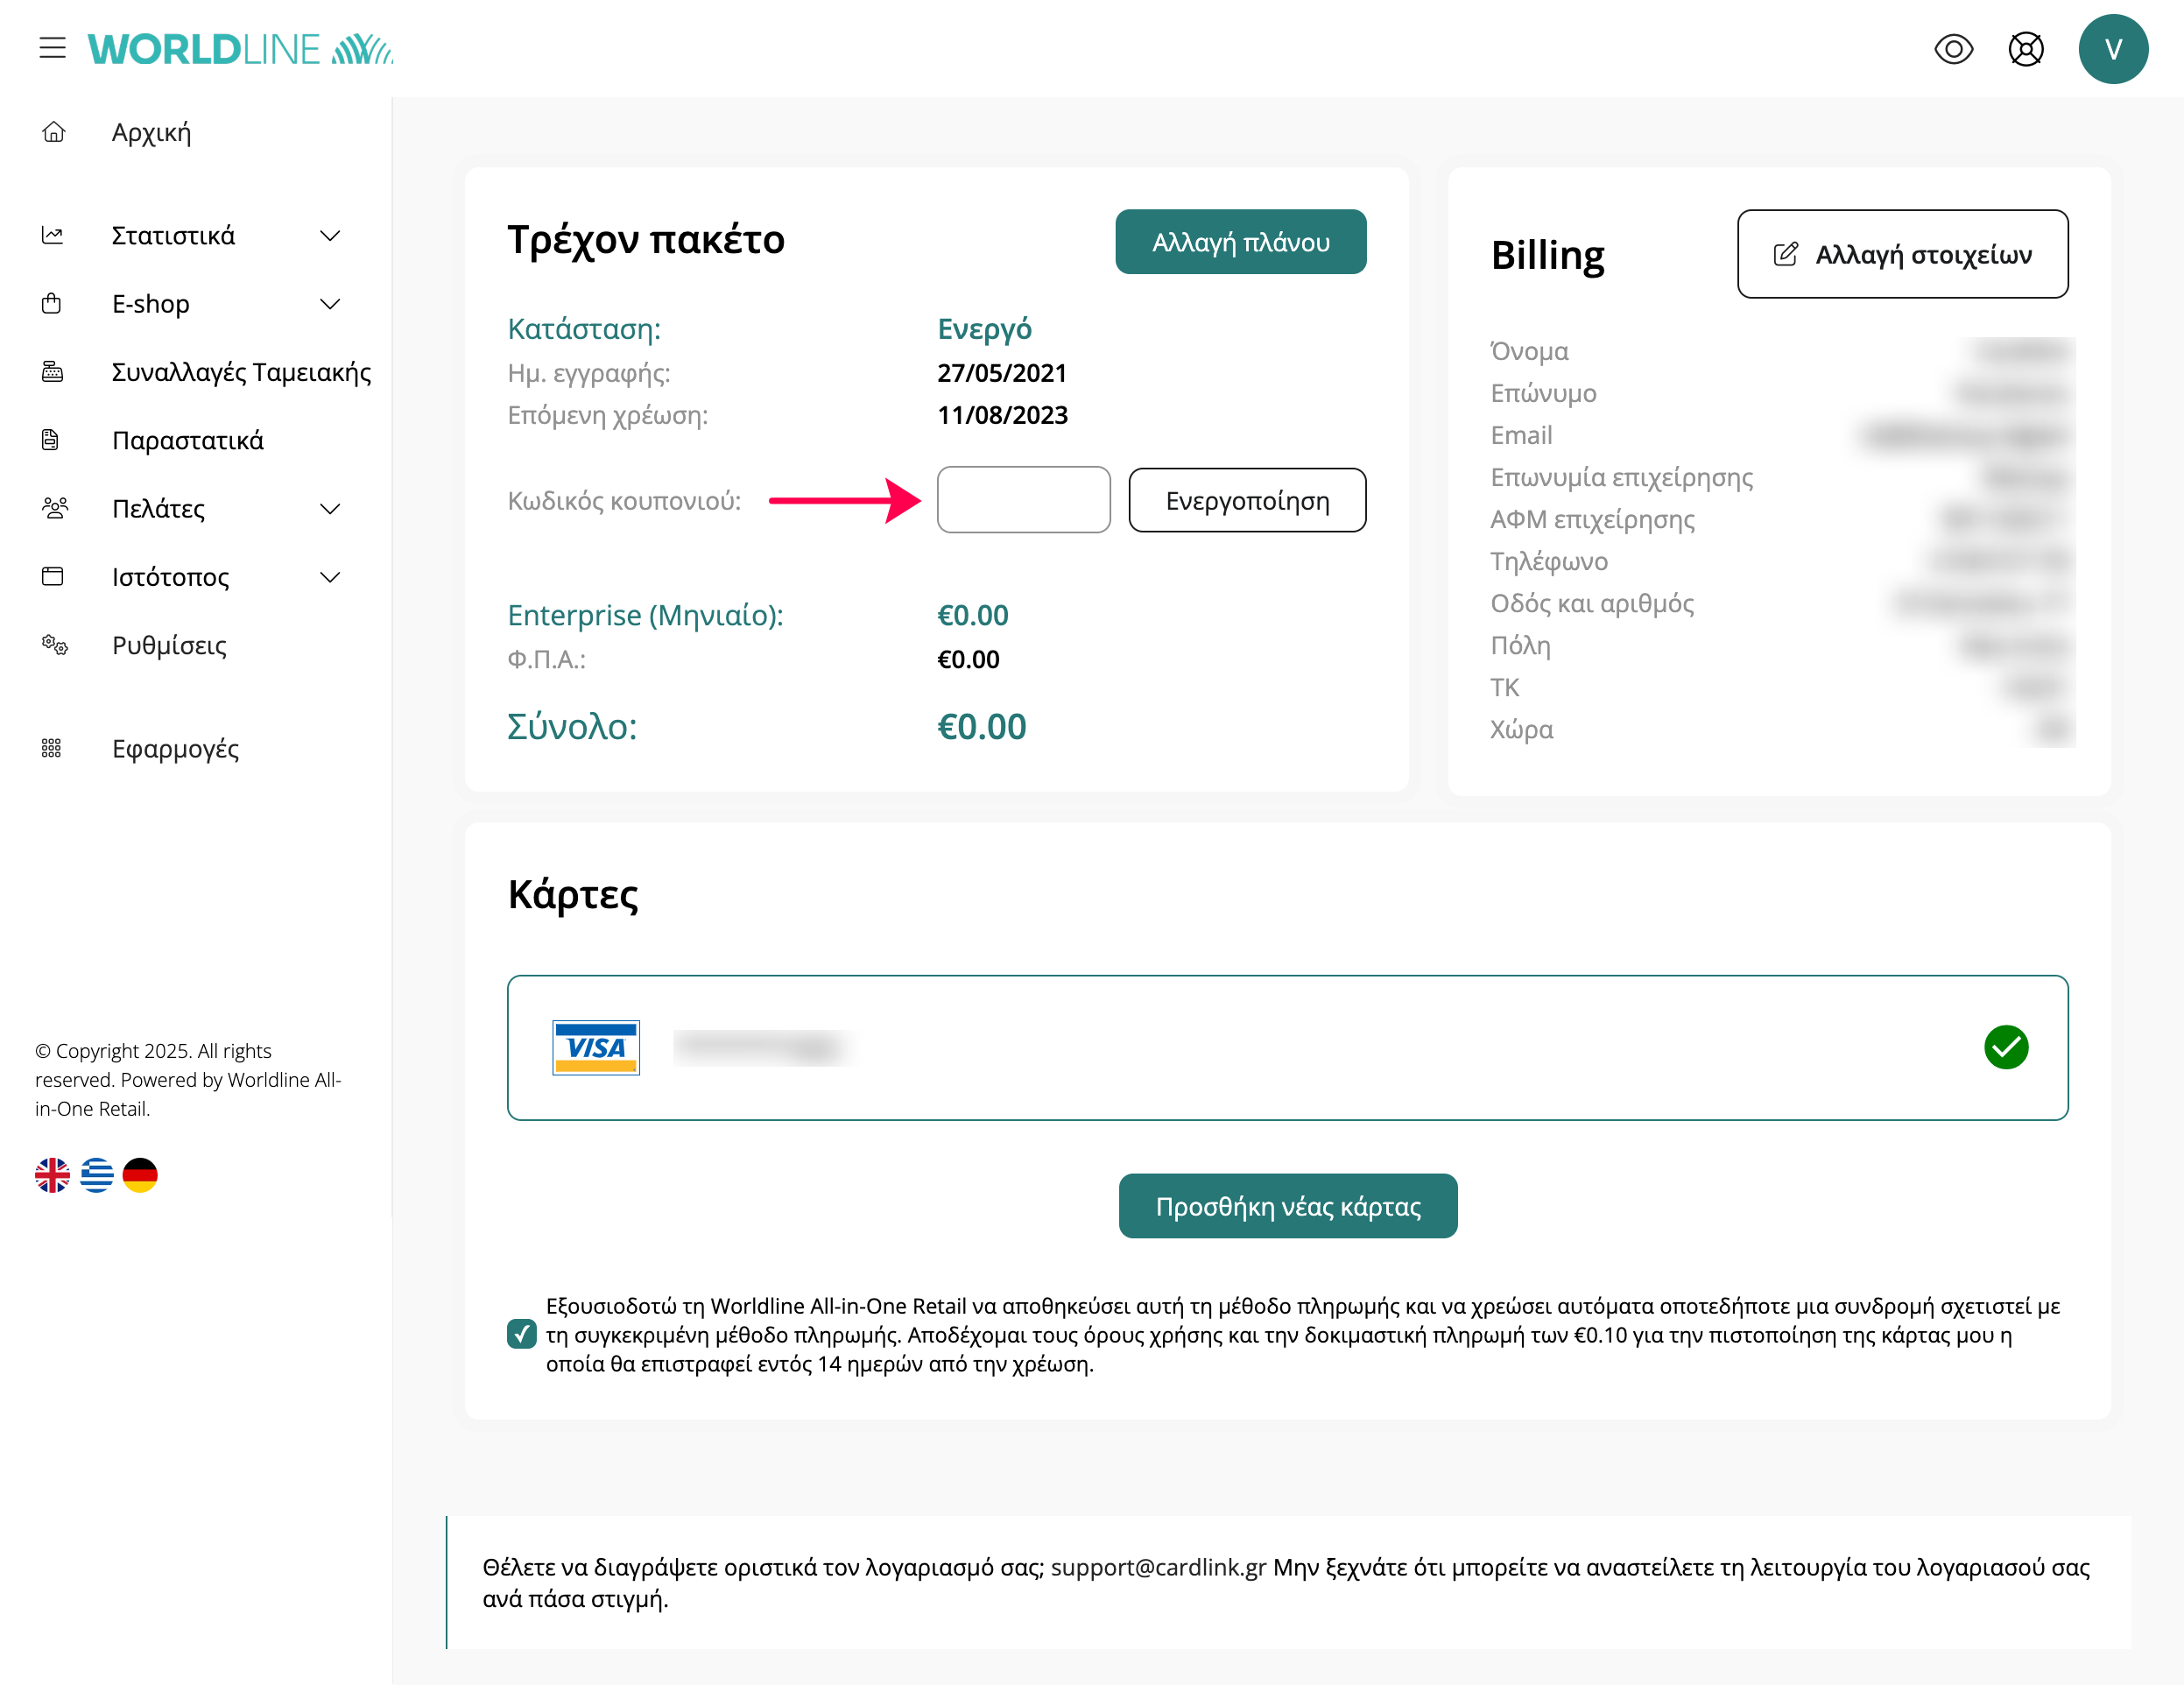Viewport: 2184px width, 1685px height.
Task: Click the Αλλαγή πλάνου button
Action: pos(1240,242)
